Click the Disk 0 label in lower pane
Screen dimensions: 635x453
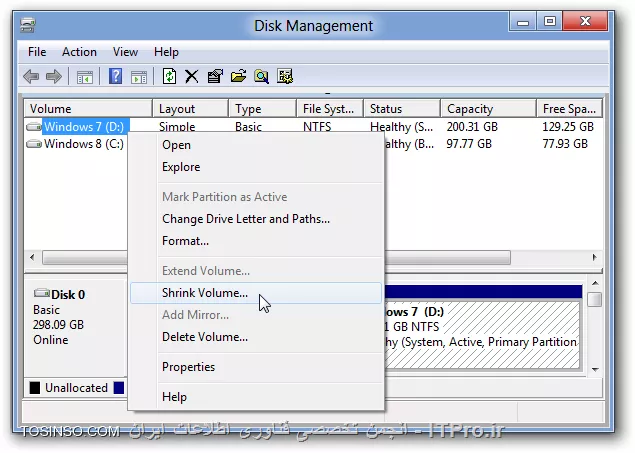(68, 295)
